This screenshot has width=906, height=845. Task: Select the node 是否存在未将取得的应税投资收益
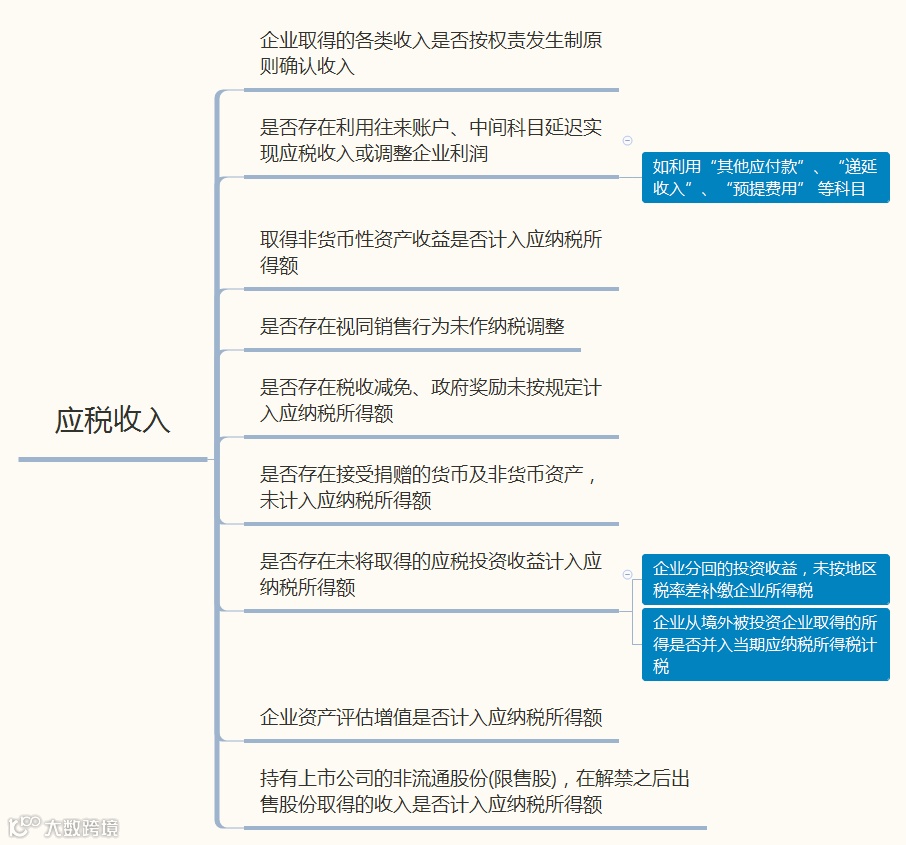(431, 574)
